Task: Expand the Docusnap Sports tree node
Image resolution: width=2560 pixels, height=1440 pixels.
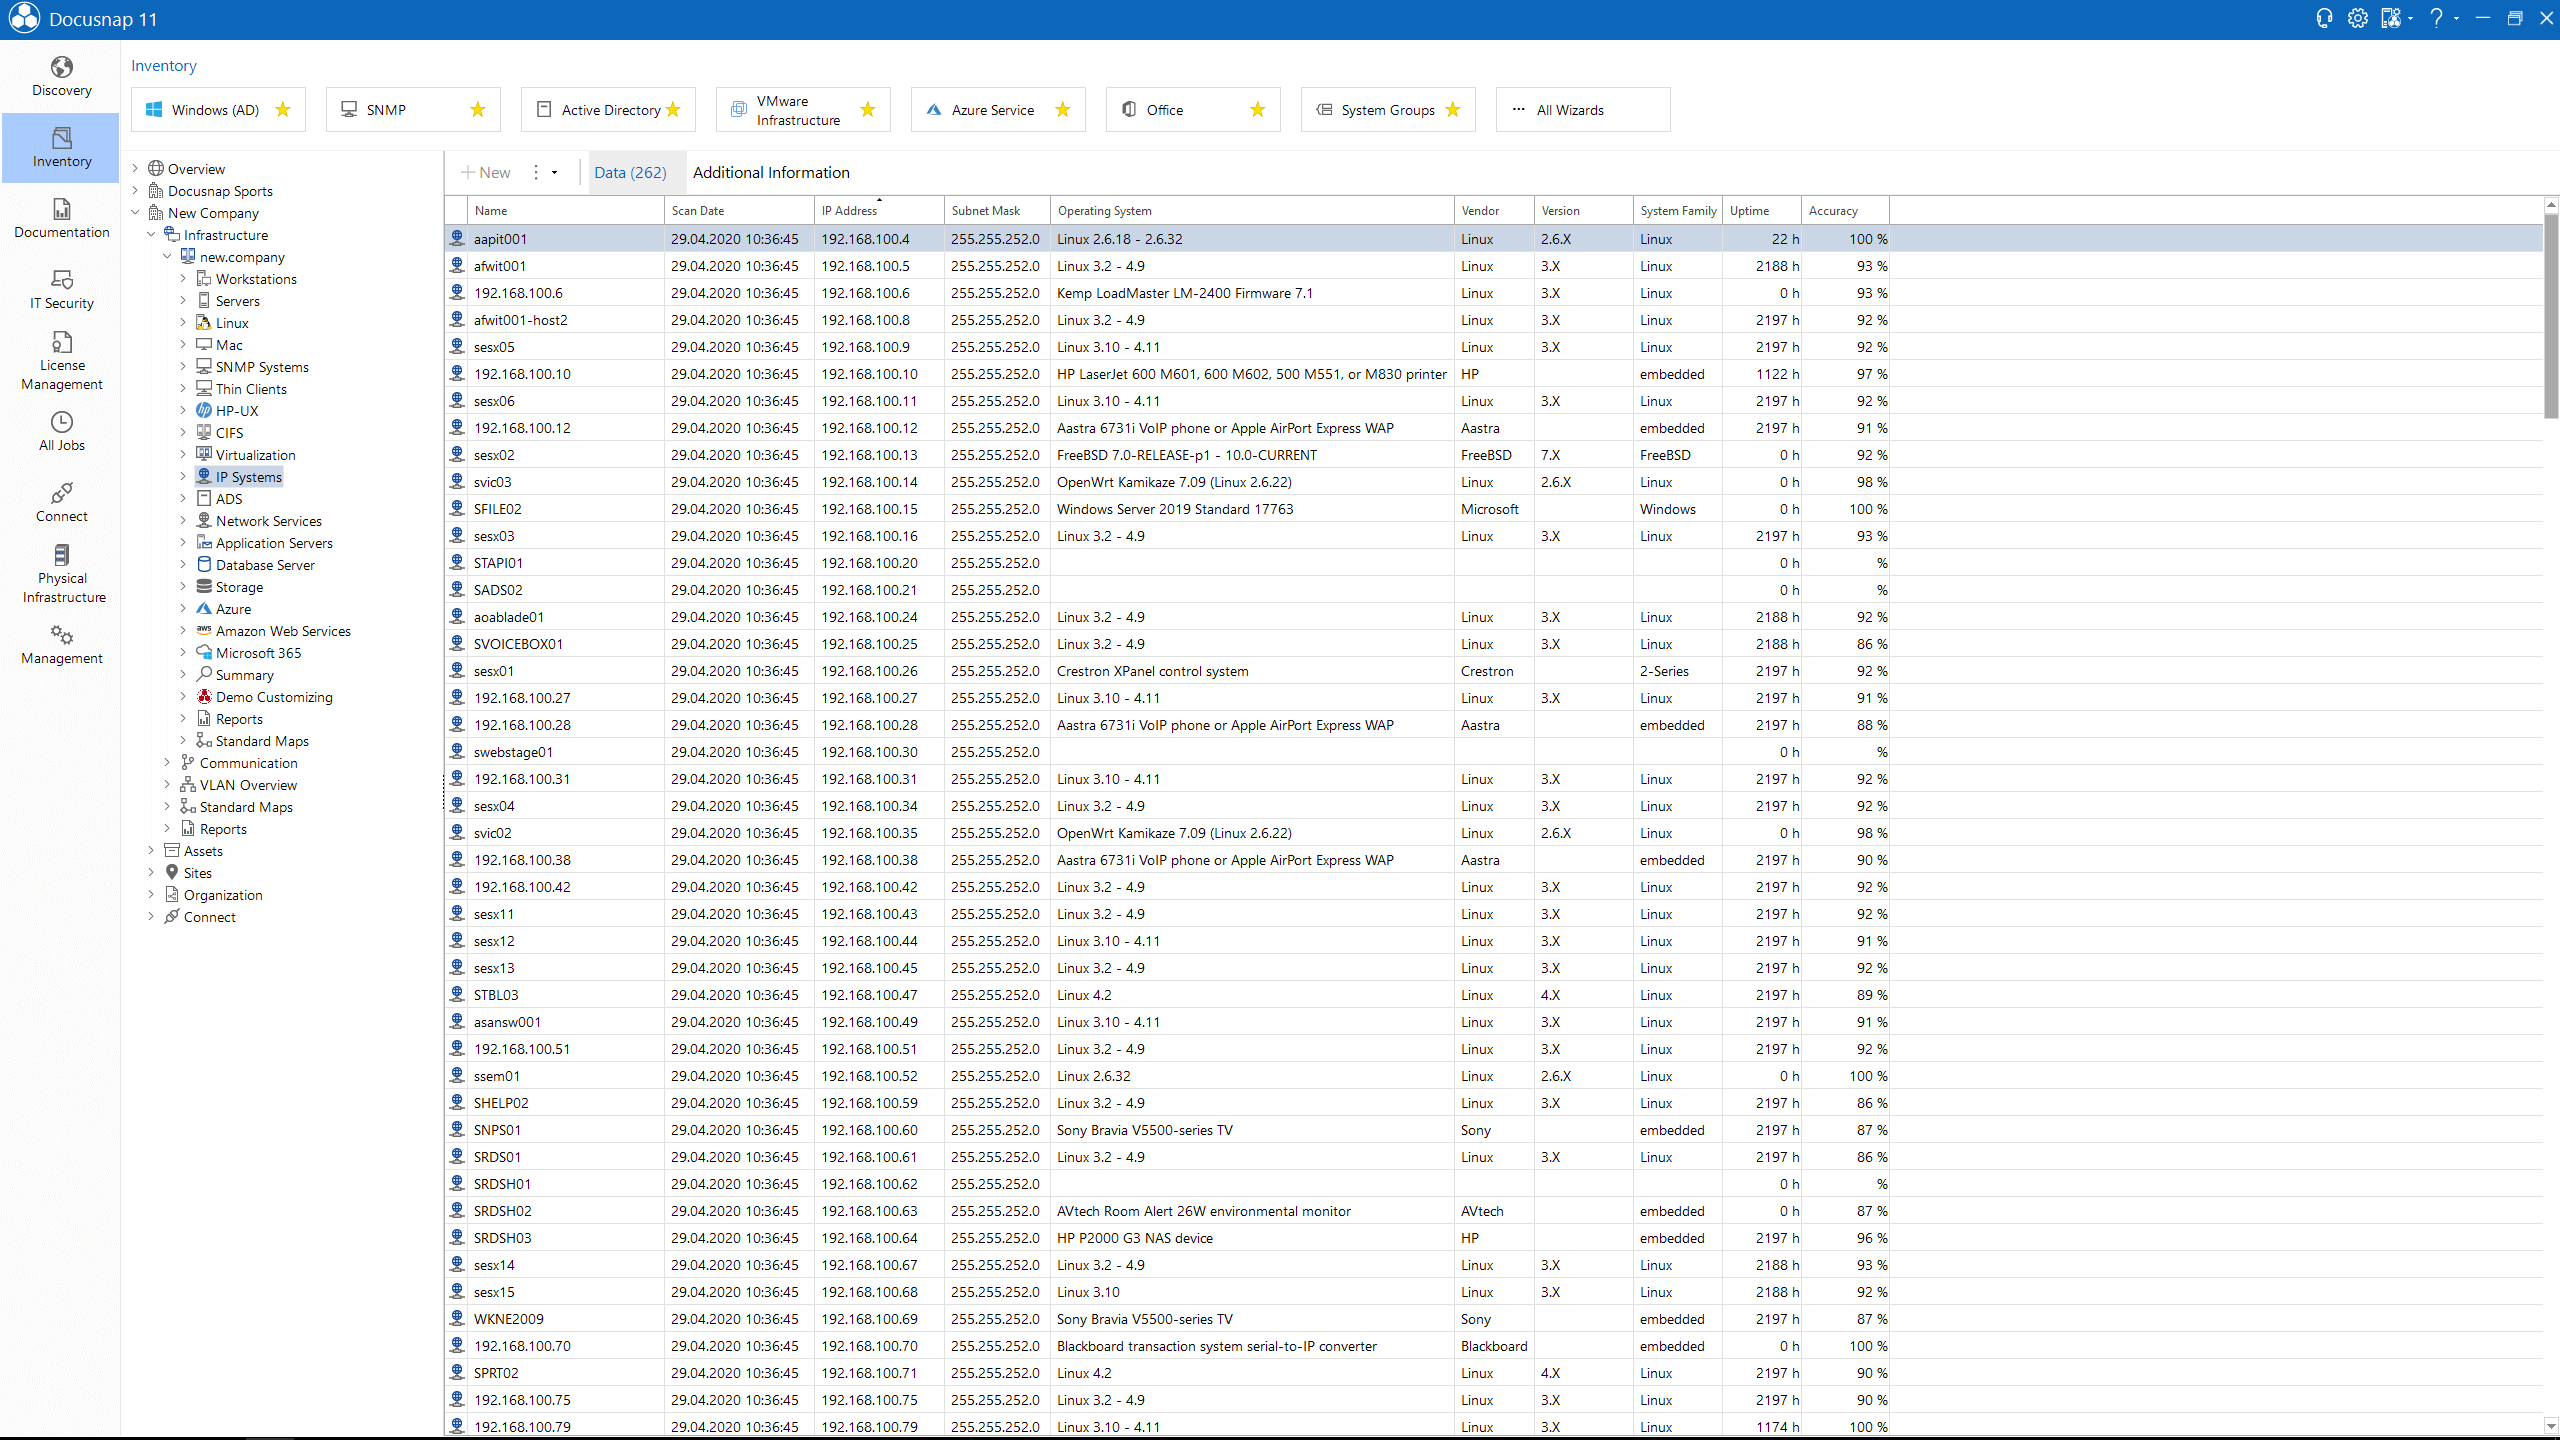Action: click(x=135, y=191)
